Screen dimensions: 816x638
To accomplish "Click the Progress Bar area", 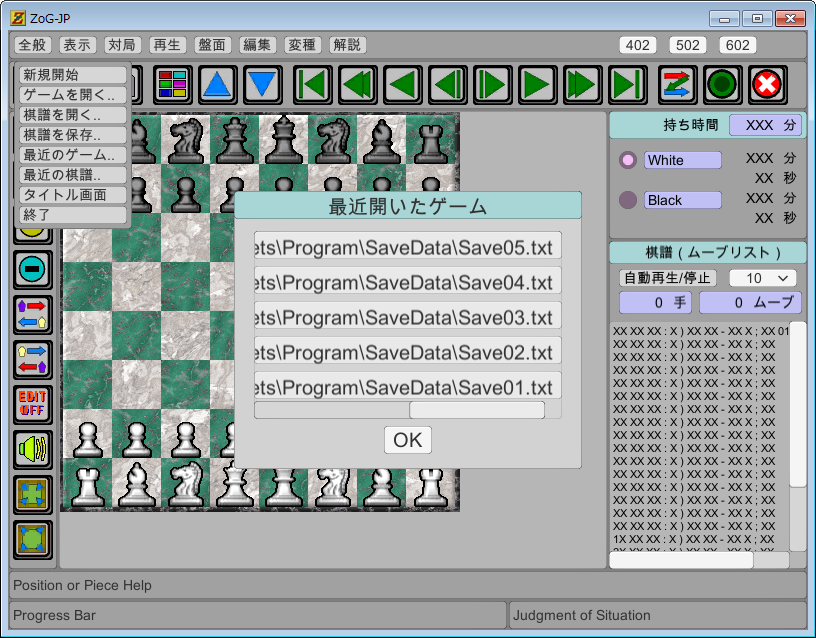I will (258, 615).
